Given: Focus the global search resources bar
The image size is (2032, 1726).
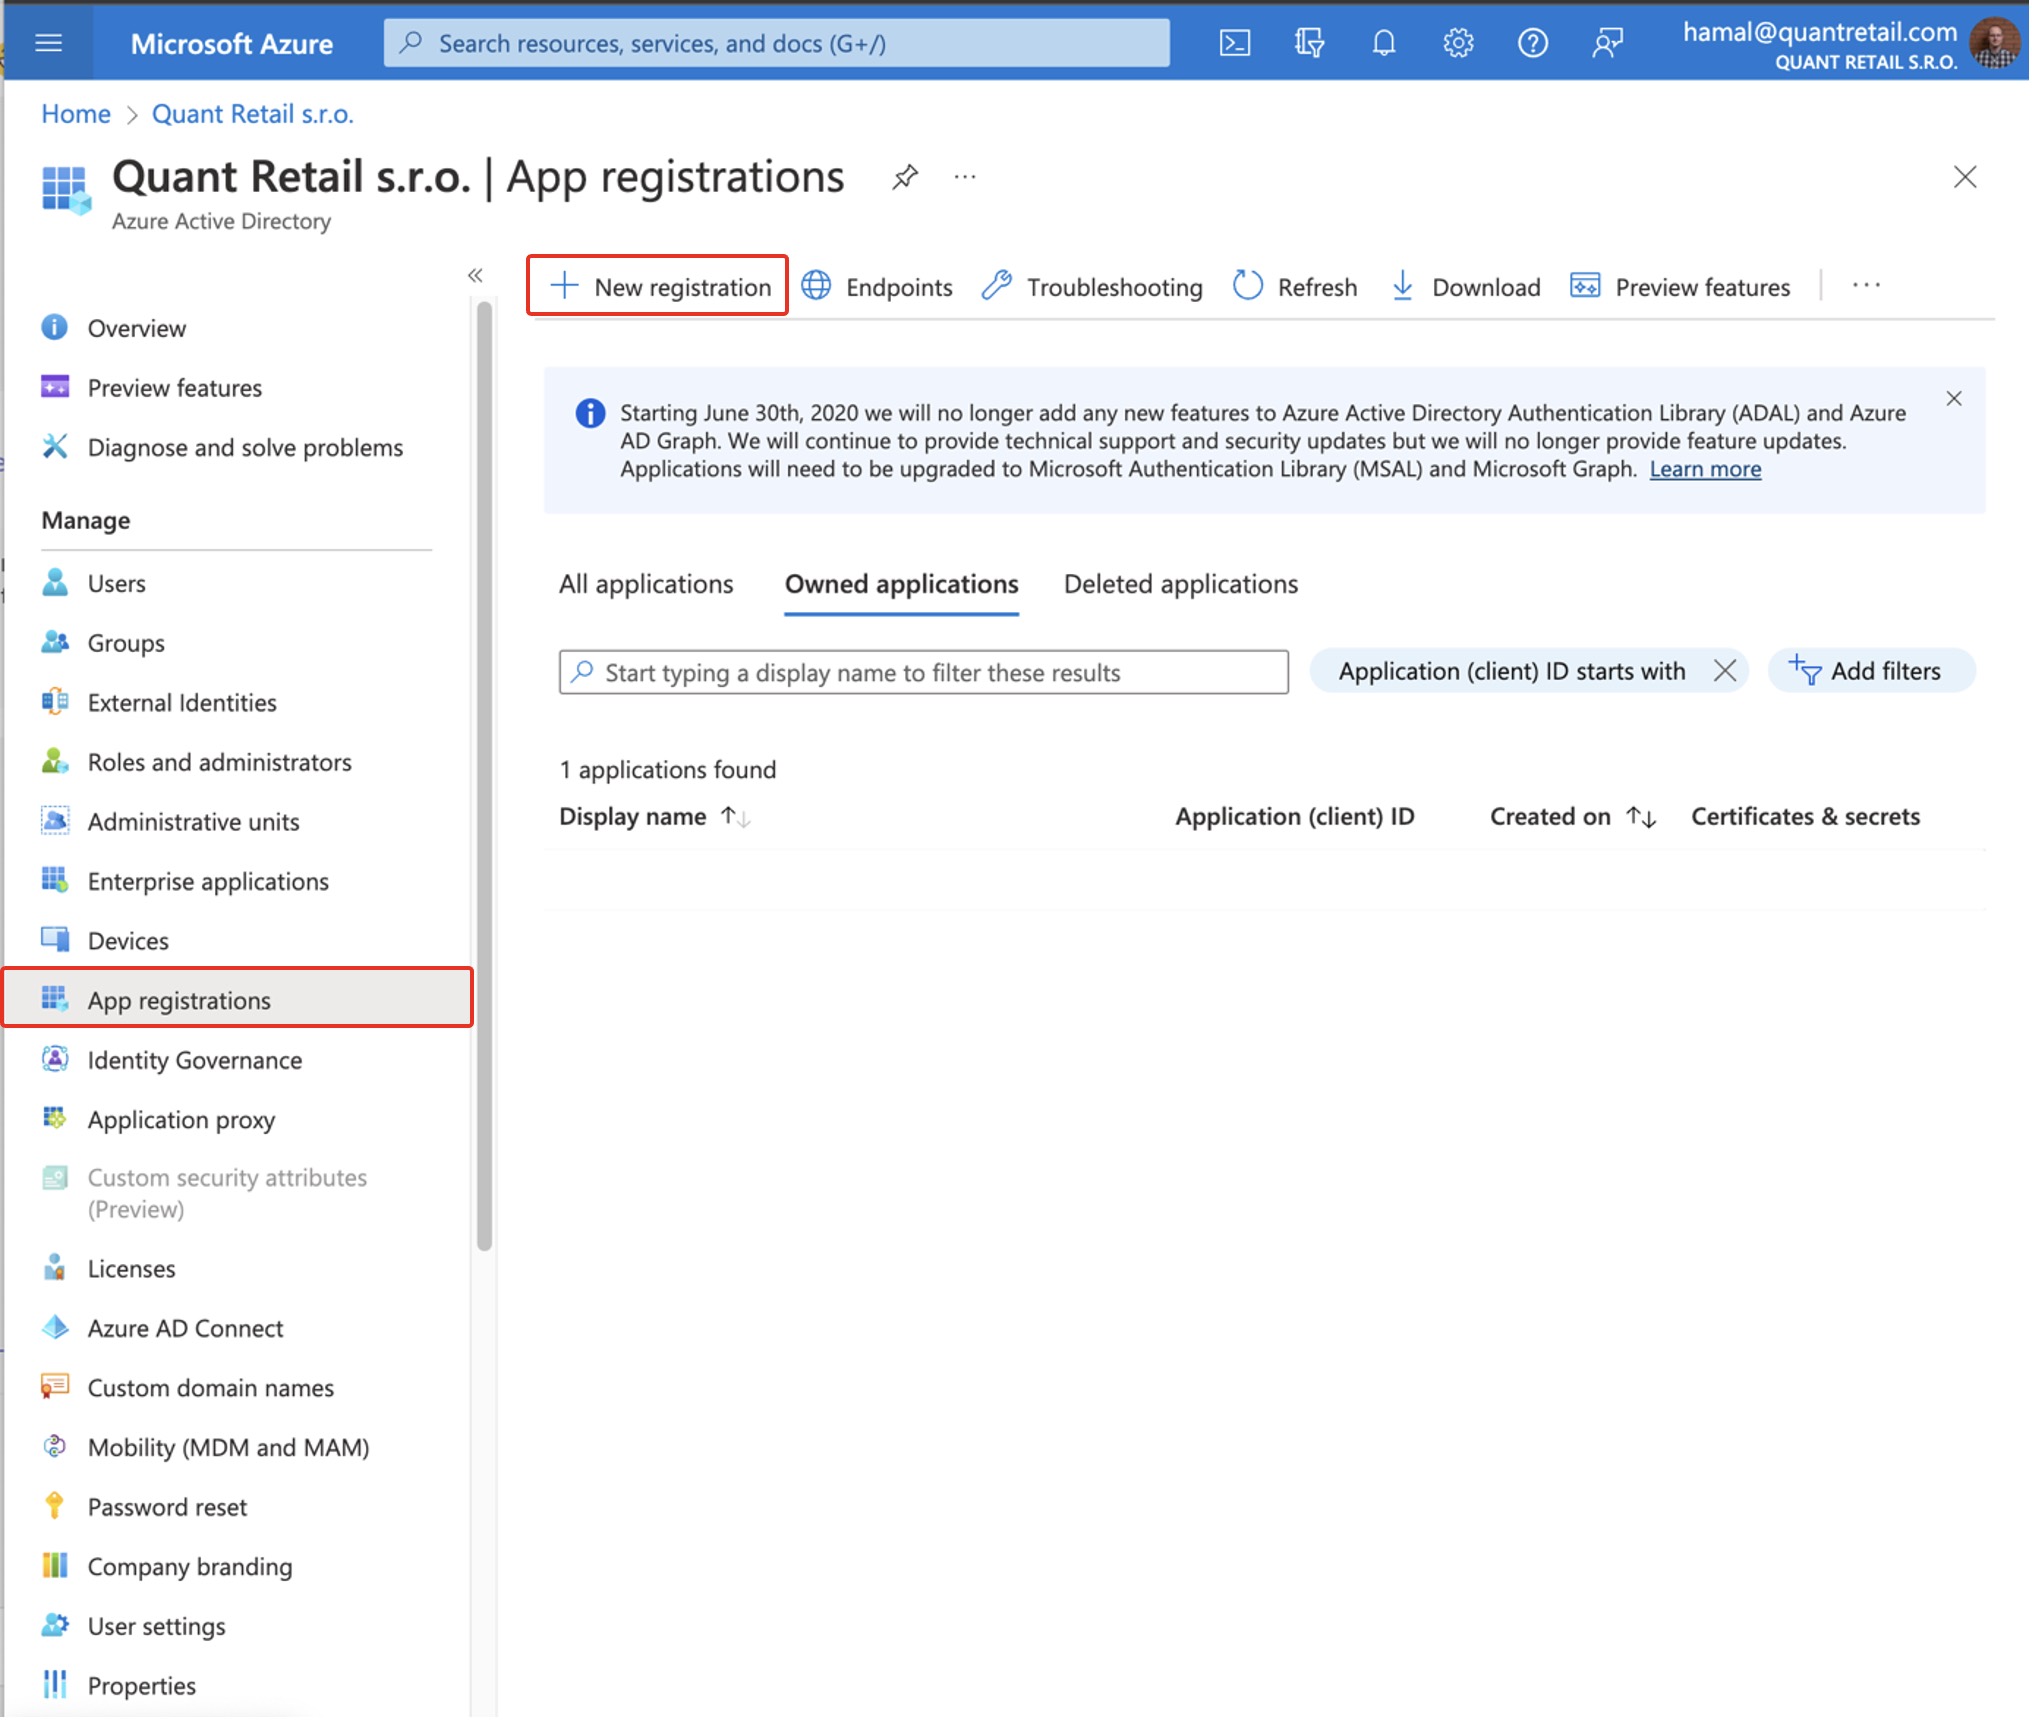Looking at the screenshot, I should [x=778, y=43].
